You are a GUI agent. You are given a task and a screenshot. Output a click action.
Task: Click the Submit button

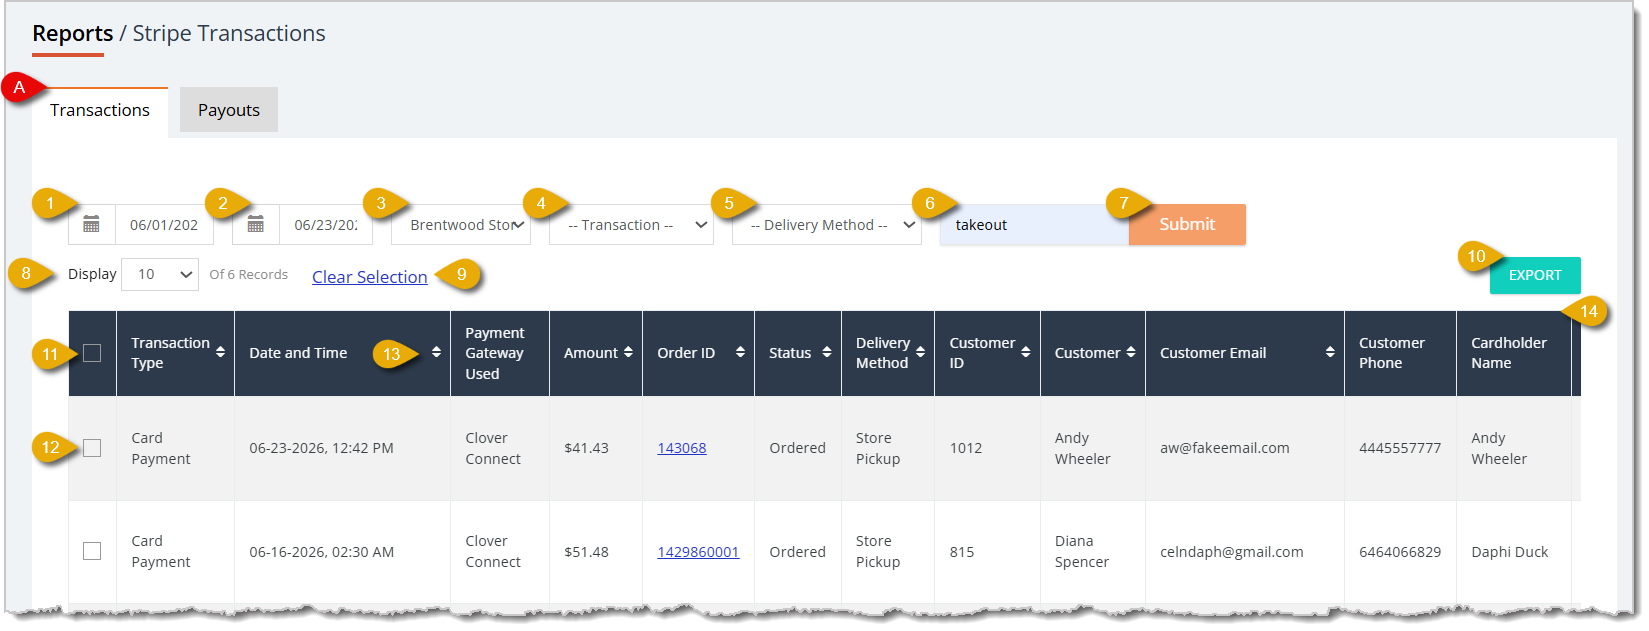point(1187,224)
